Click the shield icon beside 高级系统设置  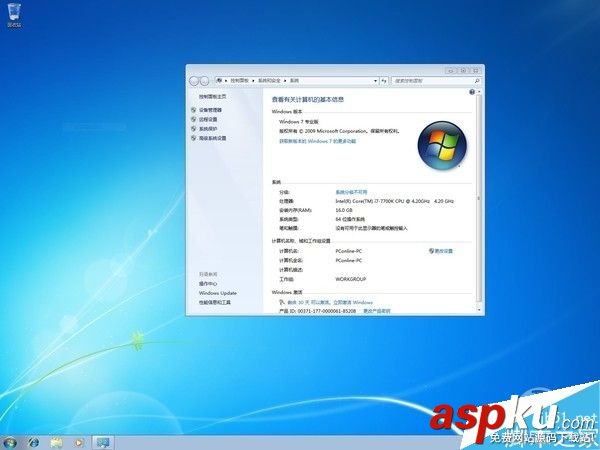coord(194,138)
